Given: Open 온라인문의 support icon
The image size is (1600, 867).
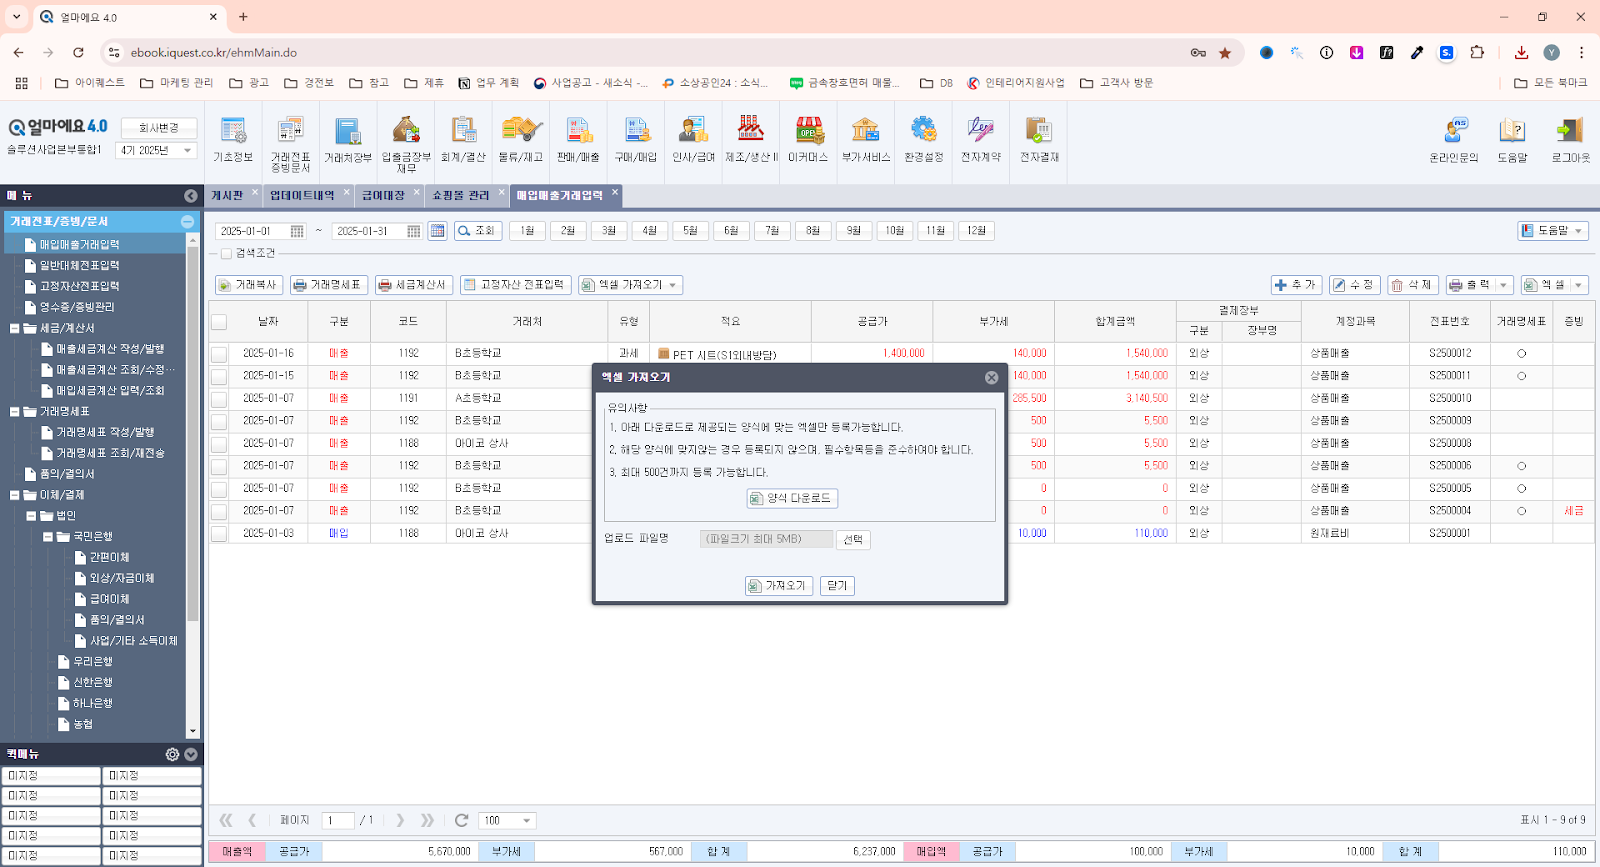Looking at the screenshot, I should click(1454, 140).
